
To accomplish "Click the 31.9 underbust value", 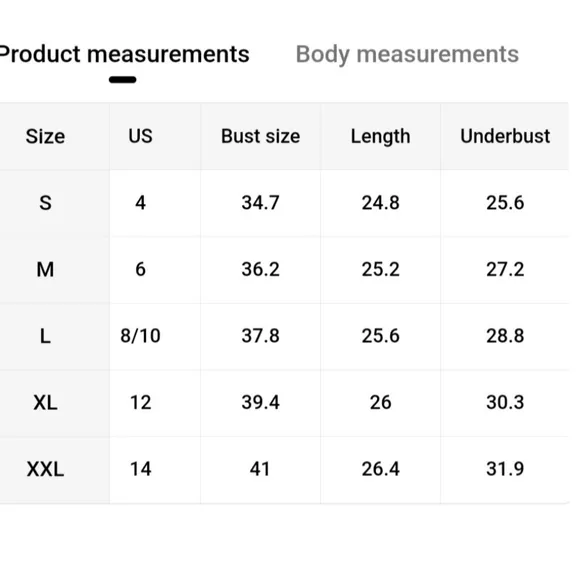I will pos(505,469).
